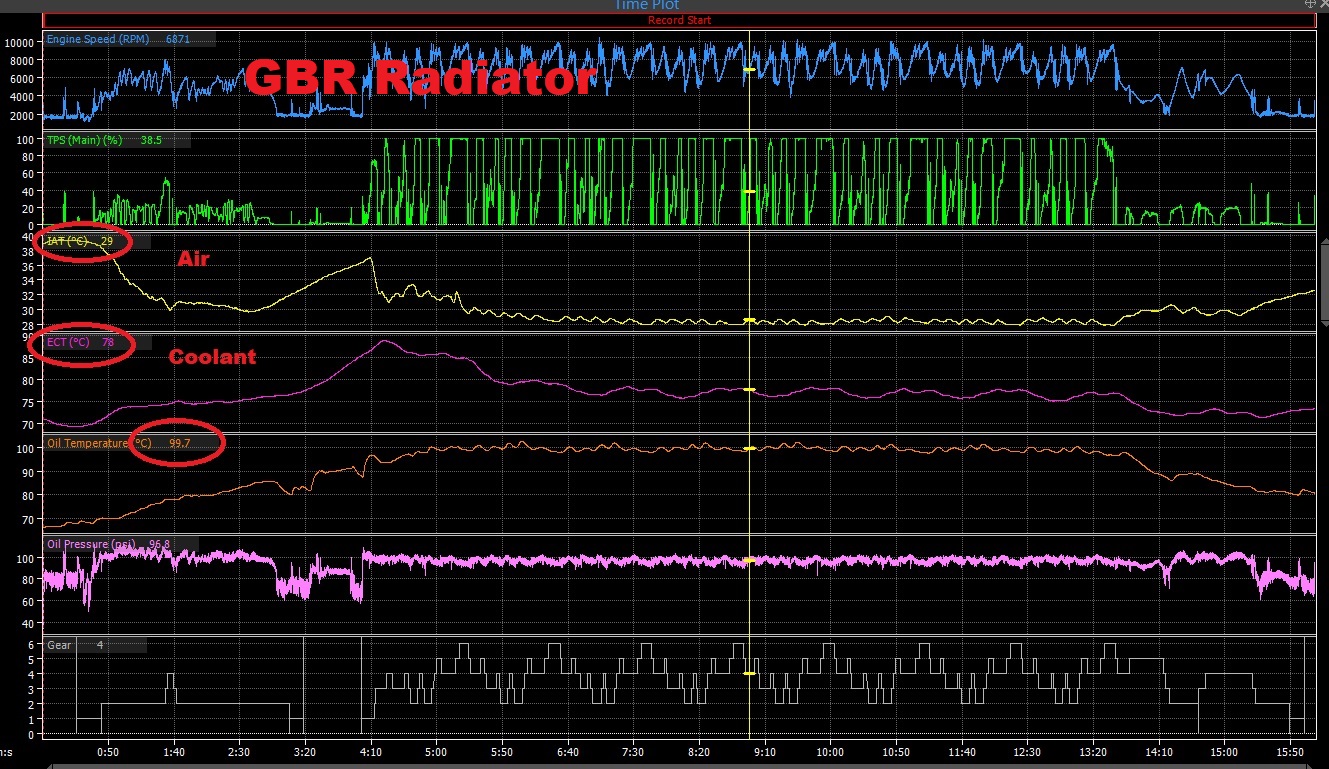The width and height of the screenshot is (1329, 769).
Task: Click the 1:40 time axis label
Action: [174, 751]
